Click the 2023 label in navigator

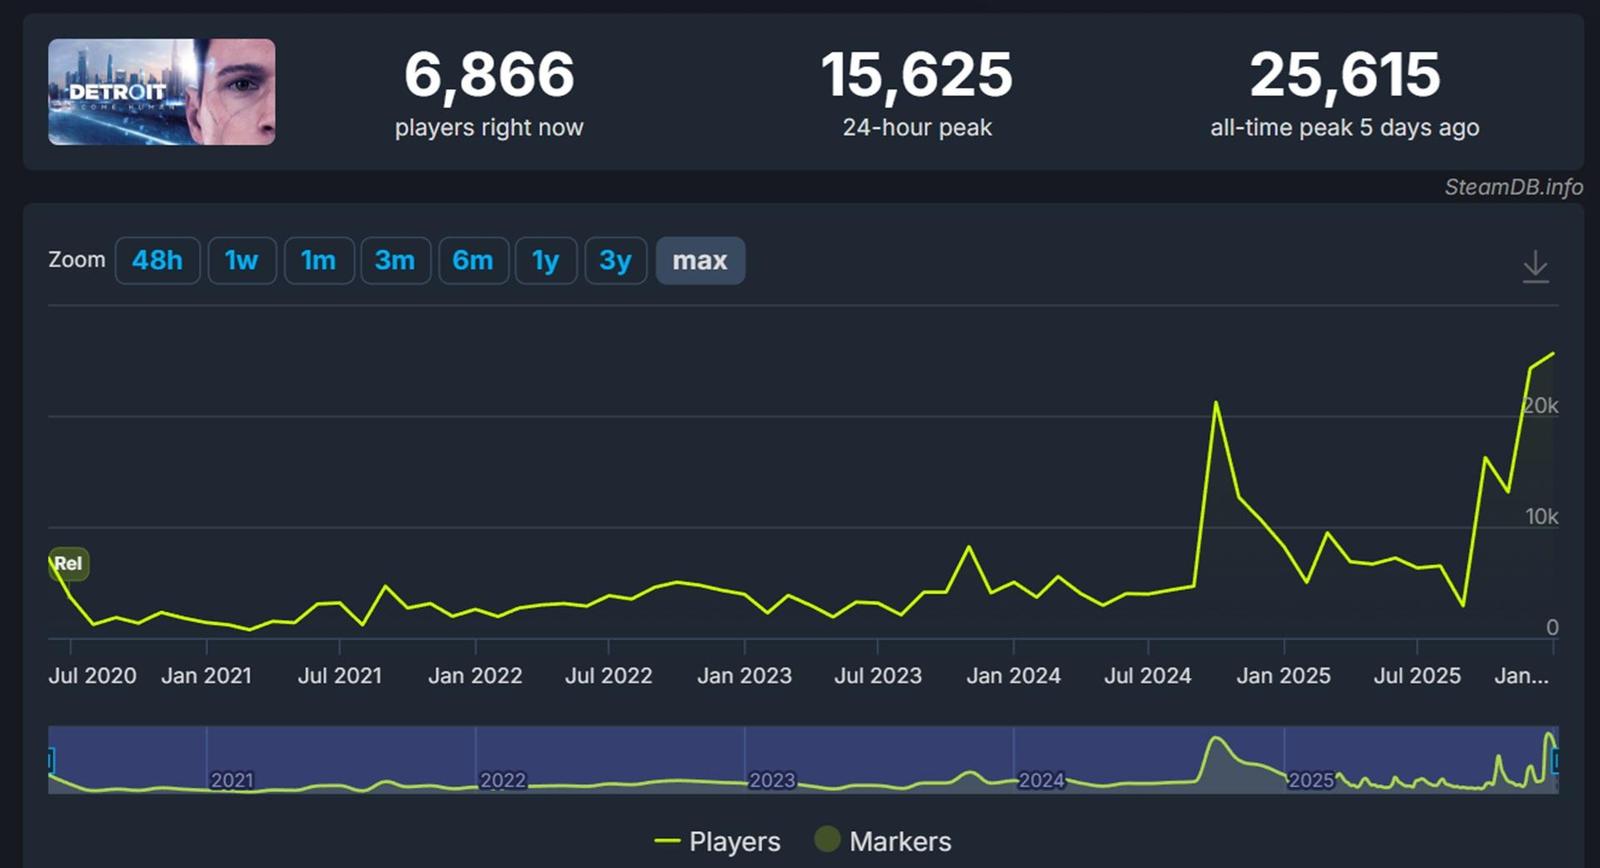[772, 780]
